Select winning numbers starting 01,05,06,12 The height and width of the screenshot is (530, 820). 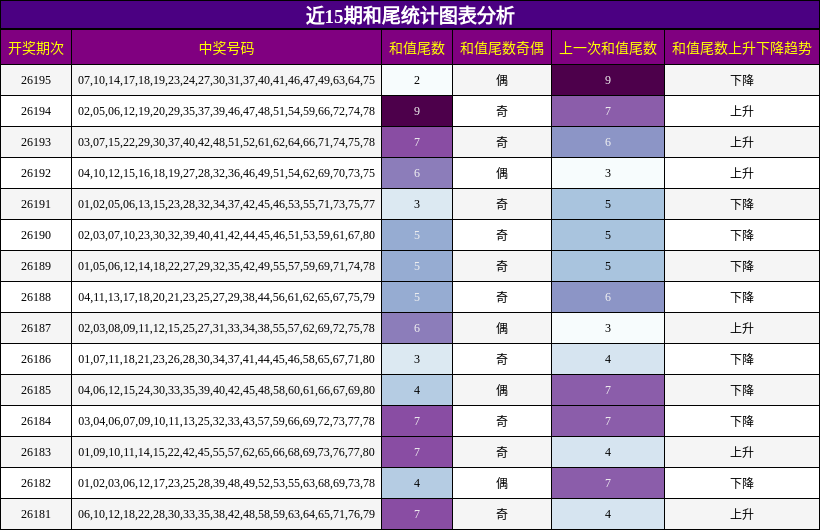226,266
